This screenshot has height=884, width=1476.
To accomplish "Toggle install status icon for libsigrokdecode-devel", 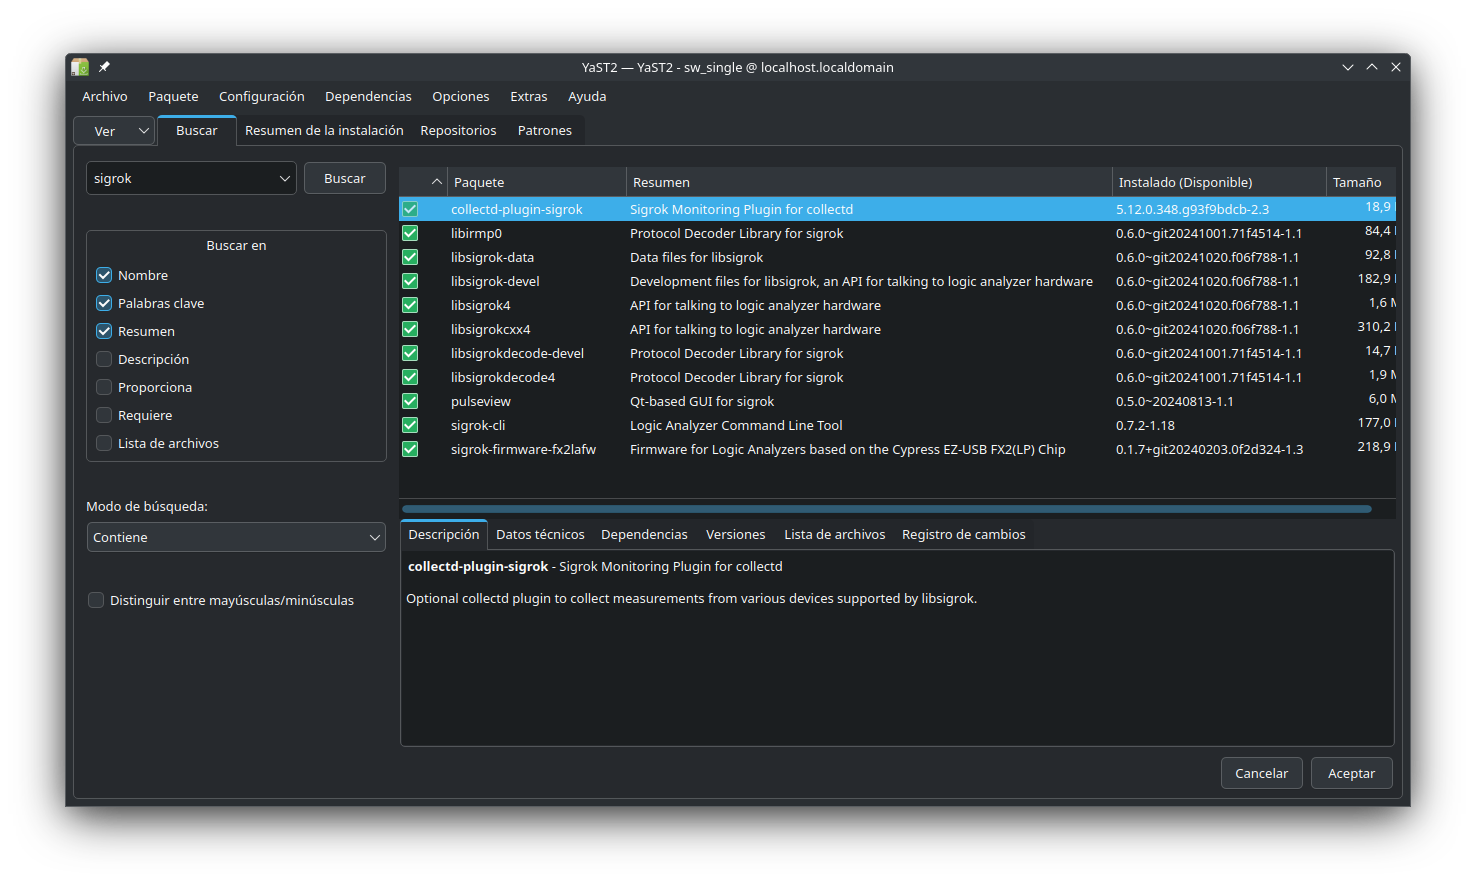I will (410, 353).
